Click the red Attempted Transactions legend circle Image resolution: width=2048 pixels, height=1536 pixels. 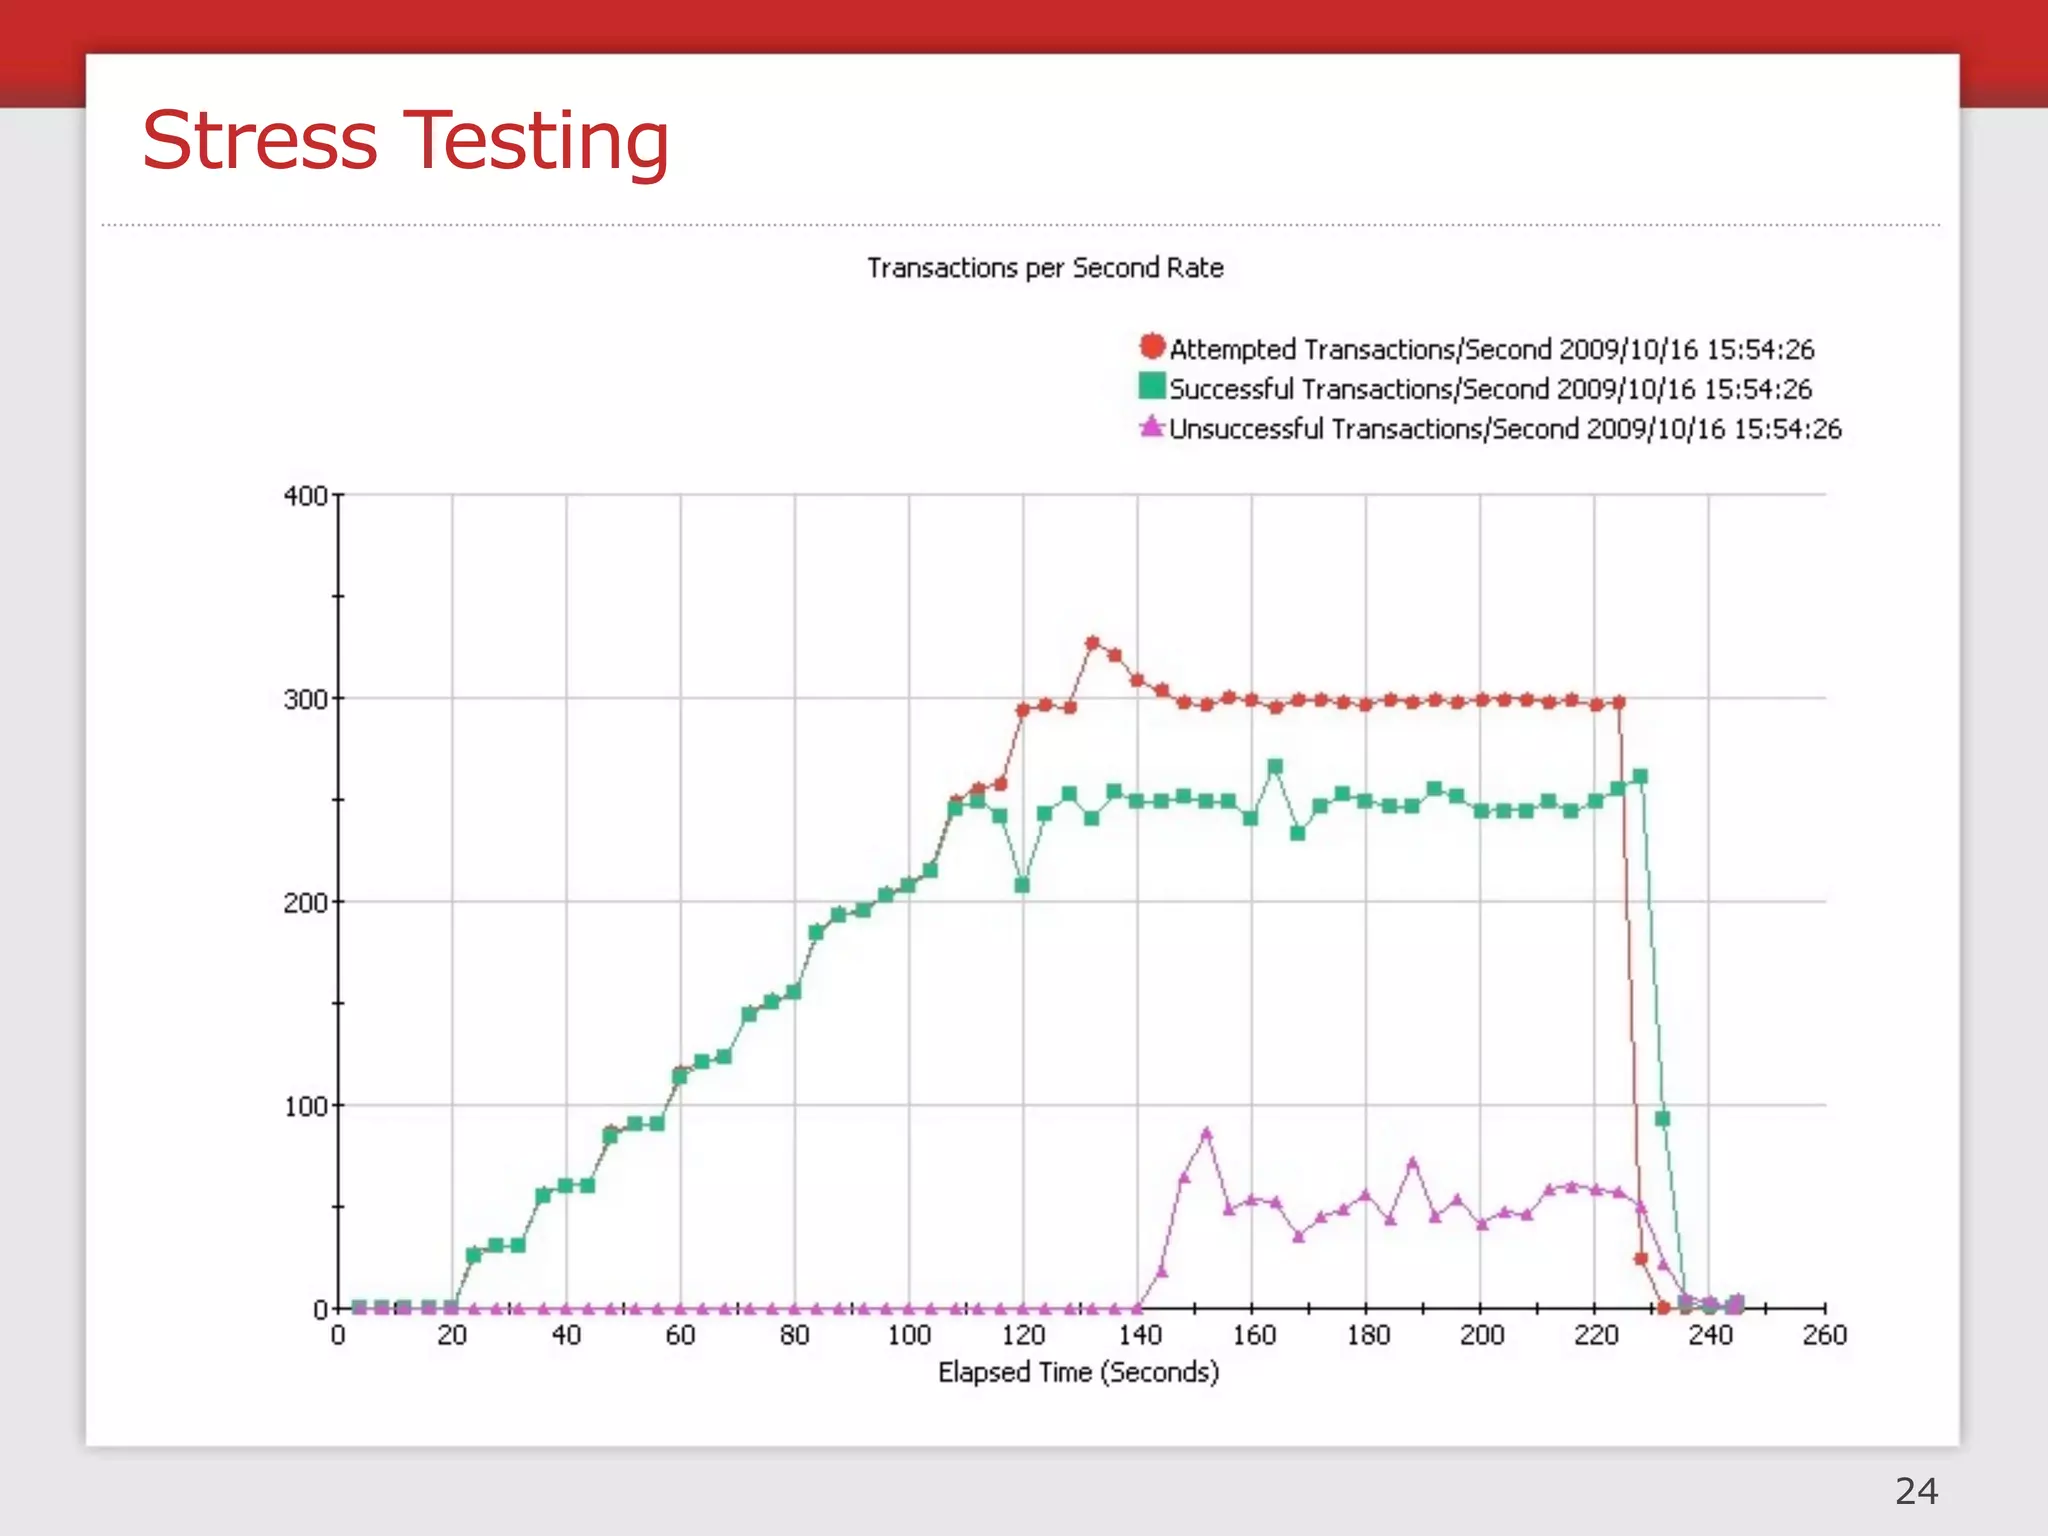click(1152, 347)
